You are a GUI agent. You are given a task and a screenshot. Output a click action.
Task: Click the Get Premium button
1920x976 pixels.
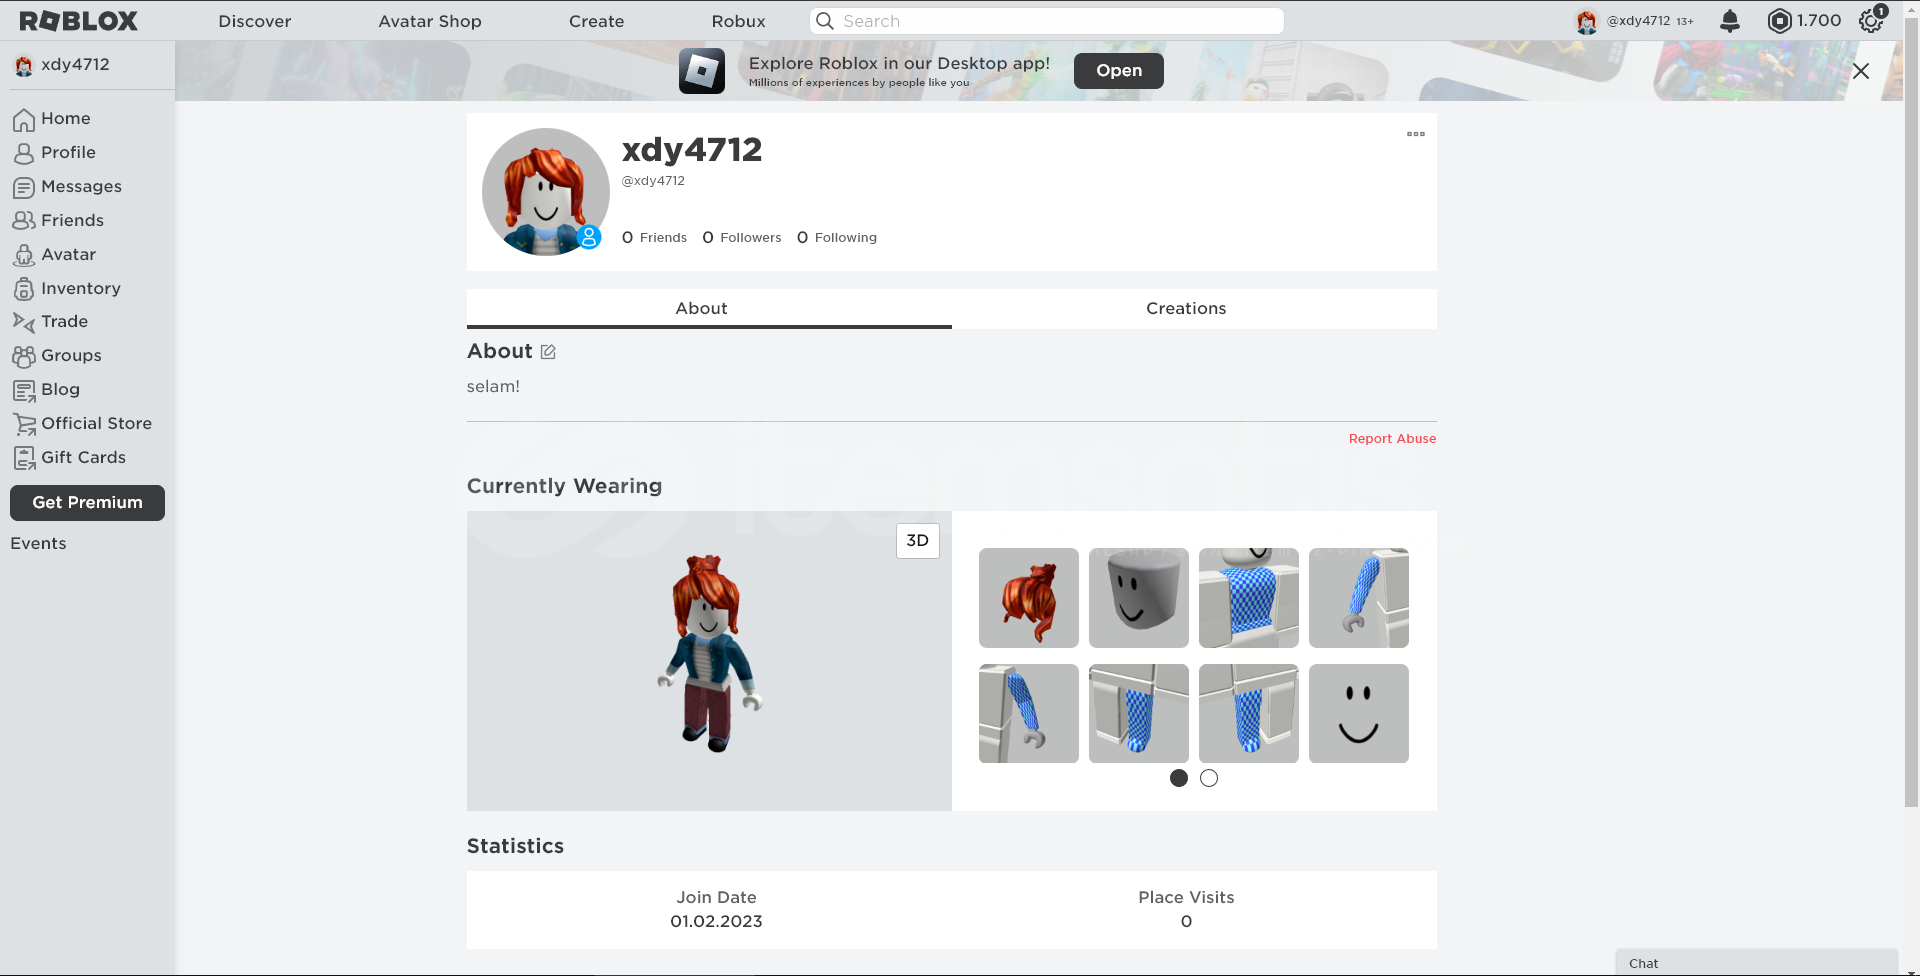click(87, 503)
